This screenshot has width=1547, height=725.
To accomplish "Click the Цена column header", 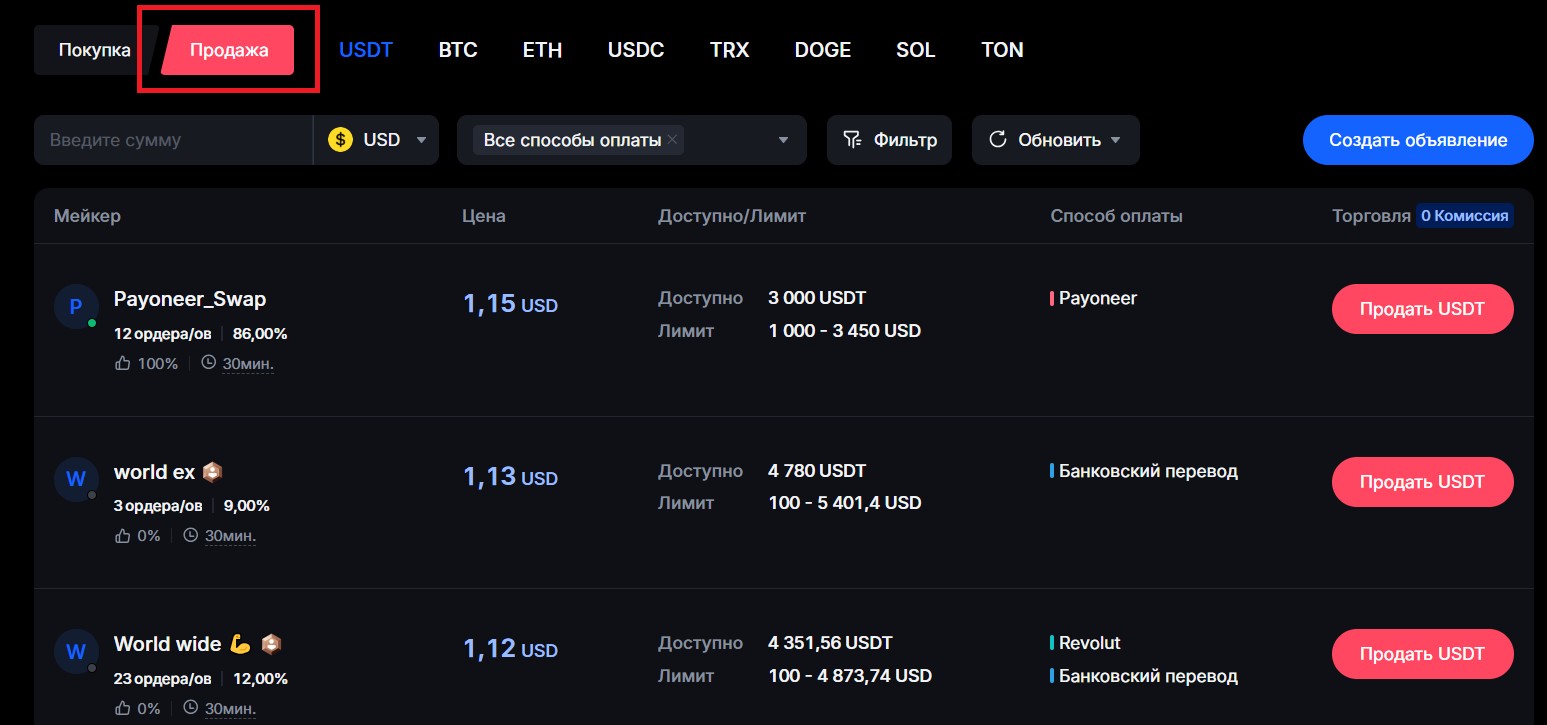I will pos(484,216).
